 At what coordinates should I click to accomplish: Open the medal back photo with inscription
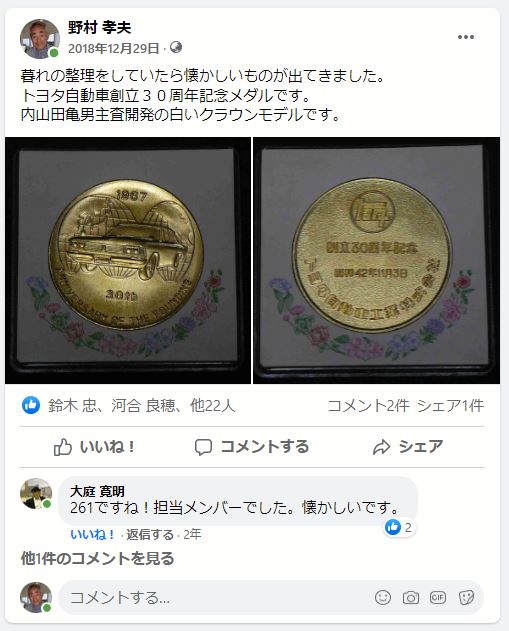[x=377, y=260]
